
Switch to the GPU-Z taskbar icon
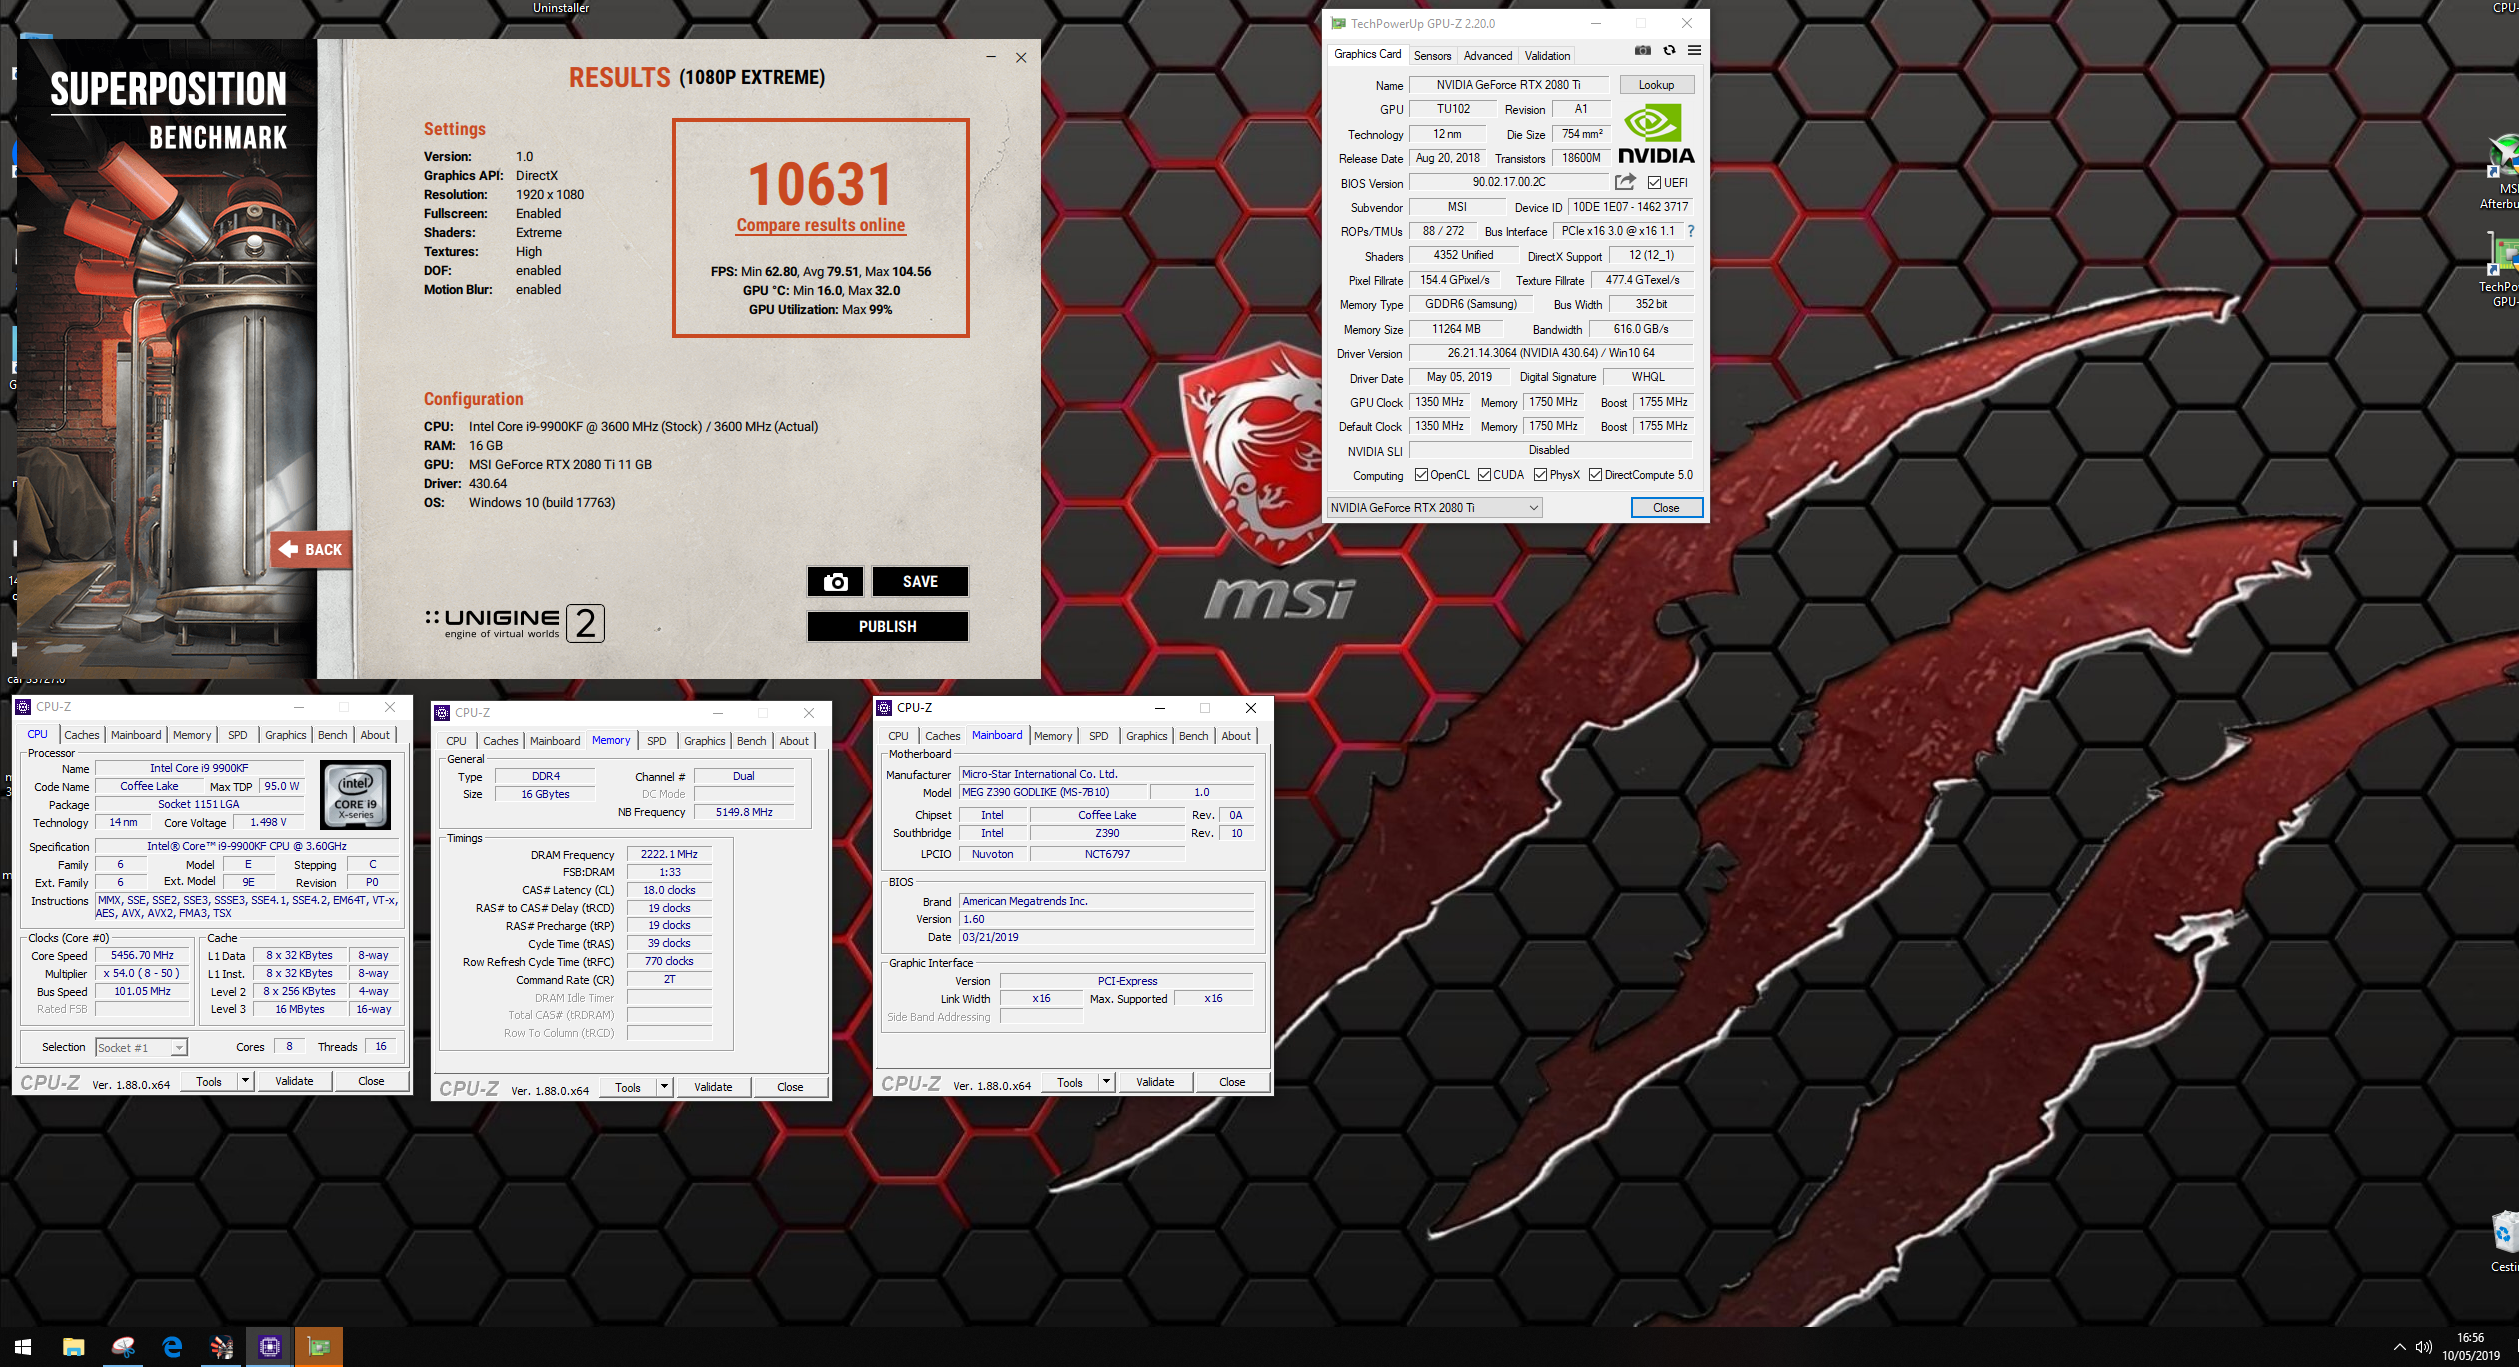pos(319,1347)
